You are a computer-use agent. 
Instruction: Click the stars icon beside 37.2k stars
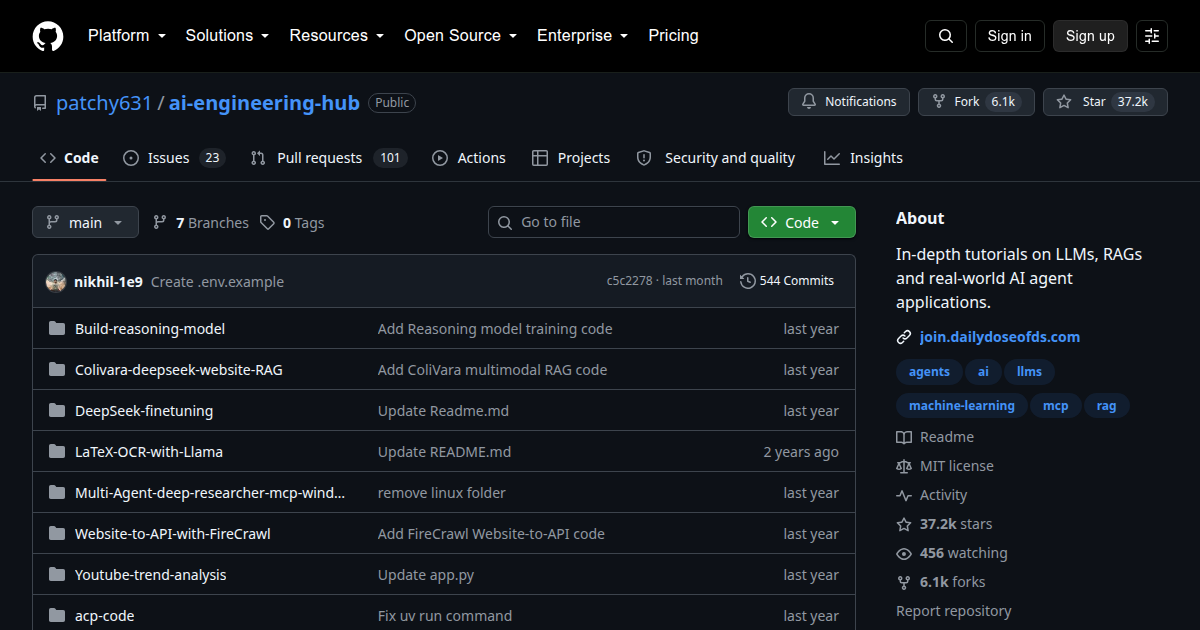[904, 524]
